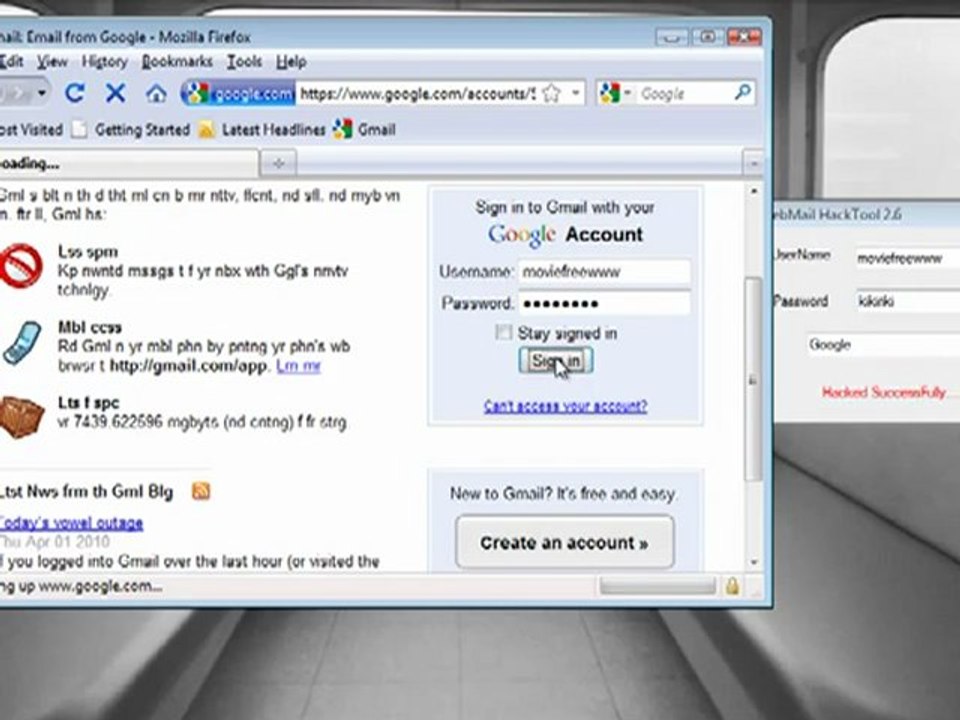
Task: Click the vertical scrollbar thumb
Action: [x=753, y=378]
